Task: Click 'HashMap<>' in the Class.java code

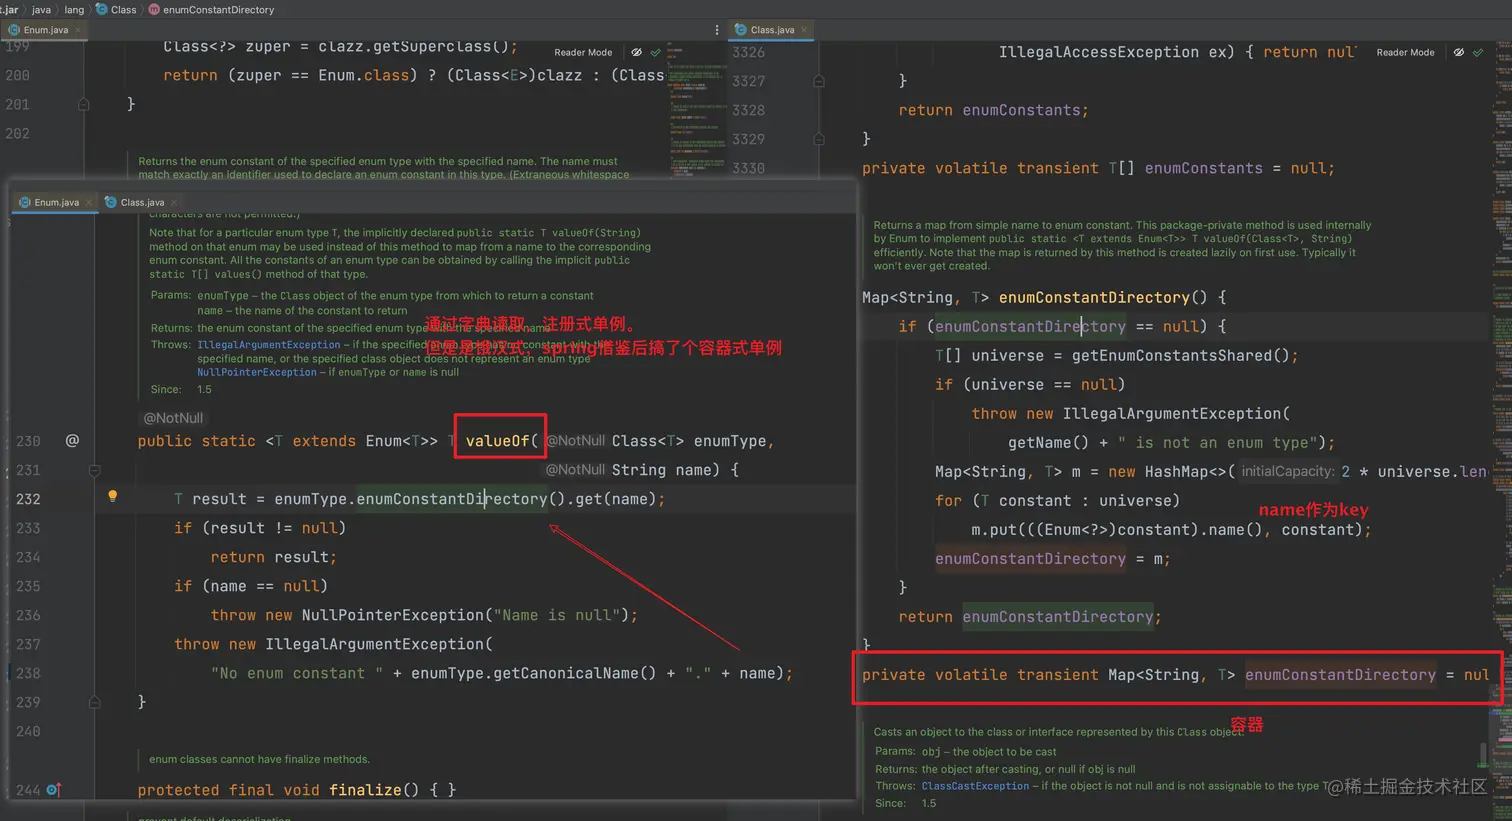Action: (x=1172, y=471)
